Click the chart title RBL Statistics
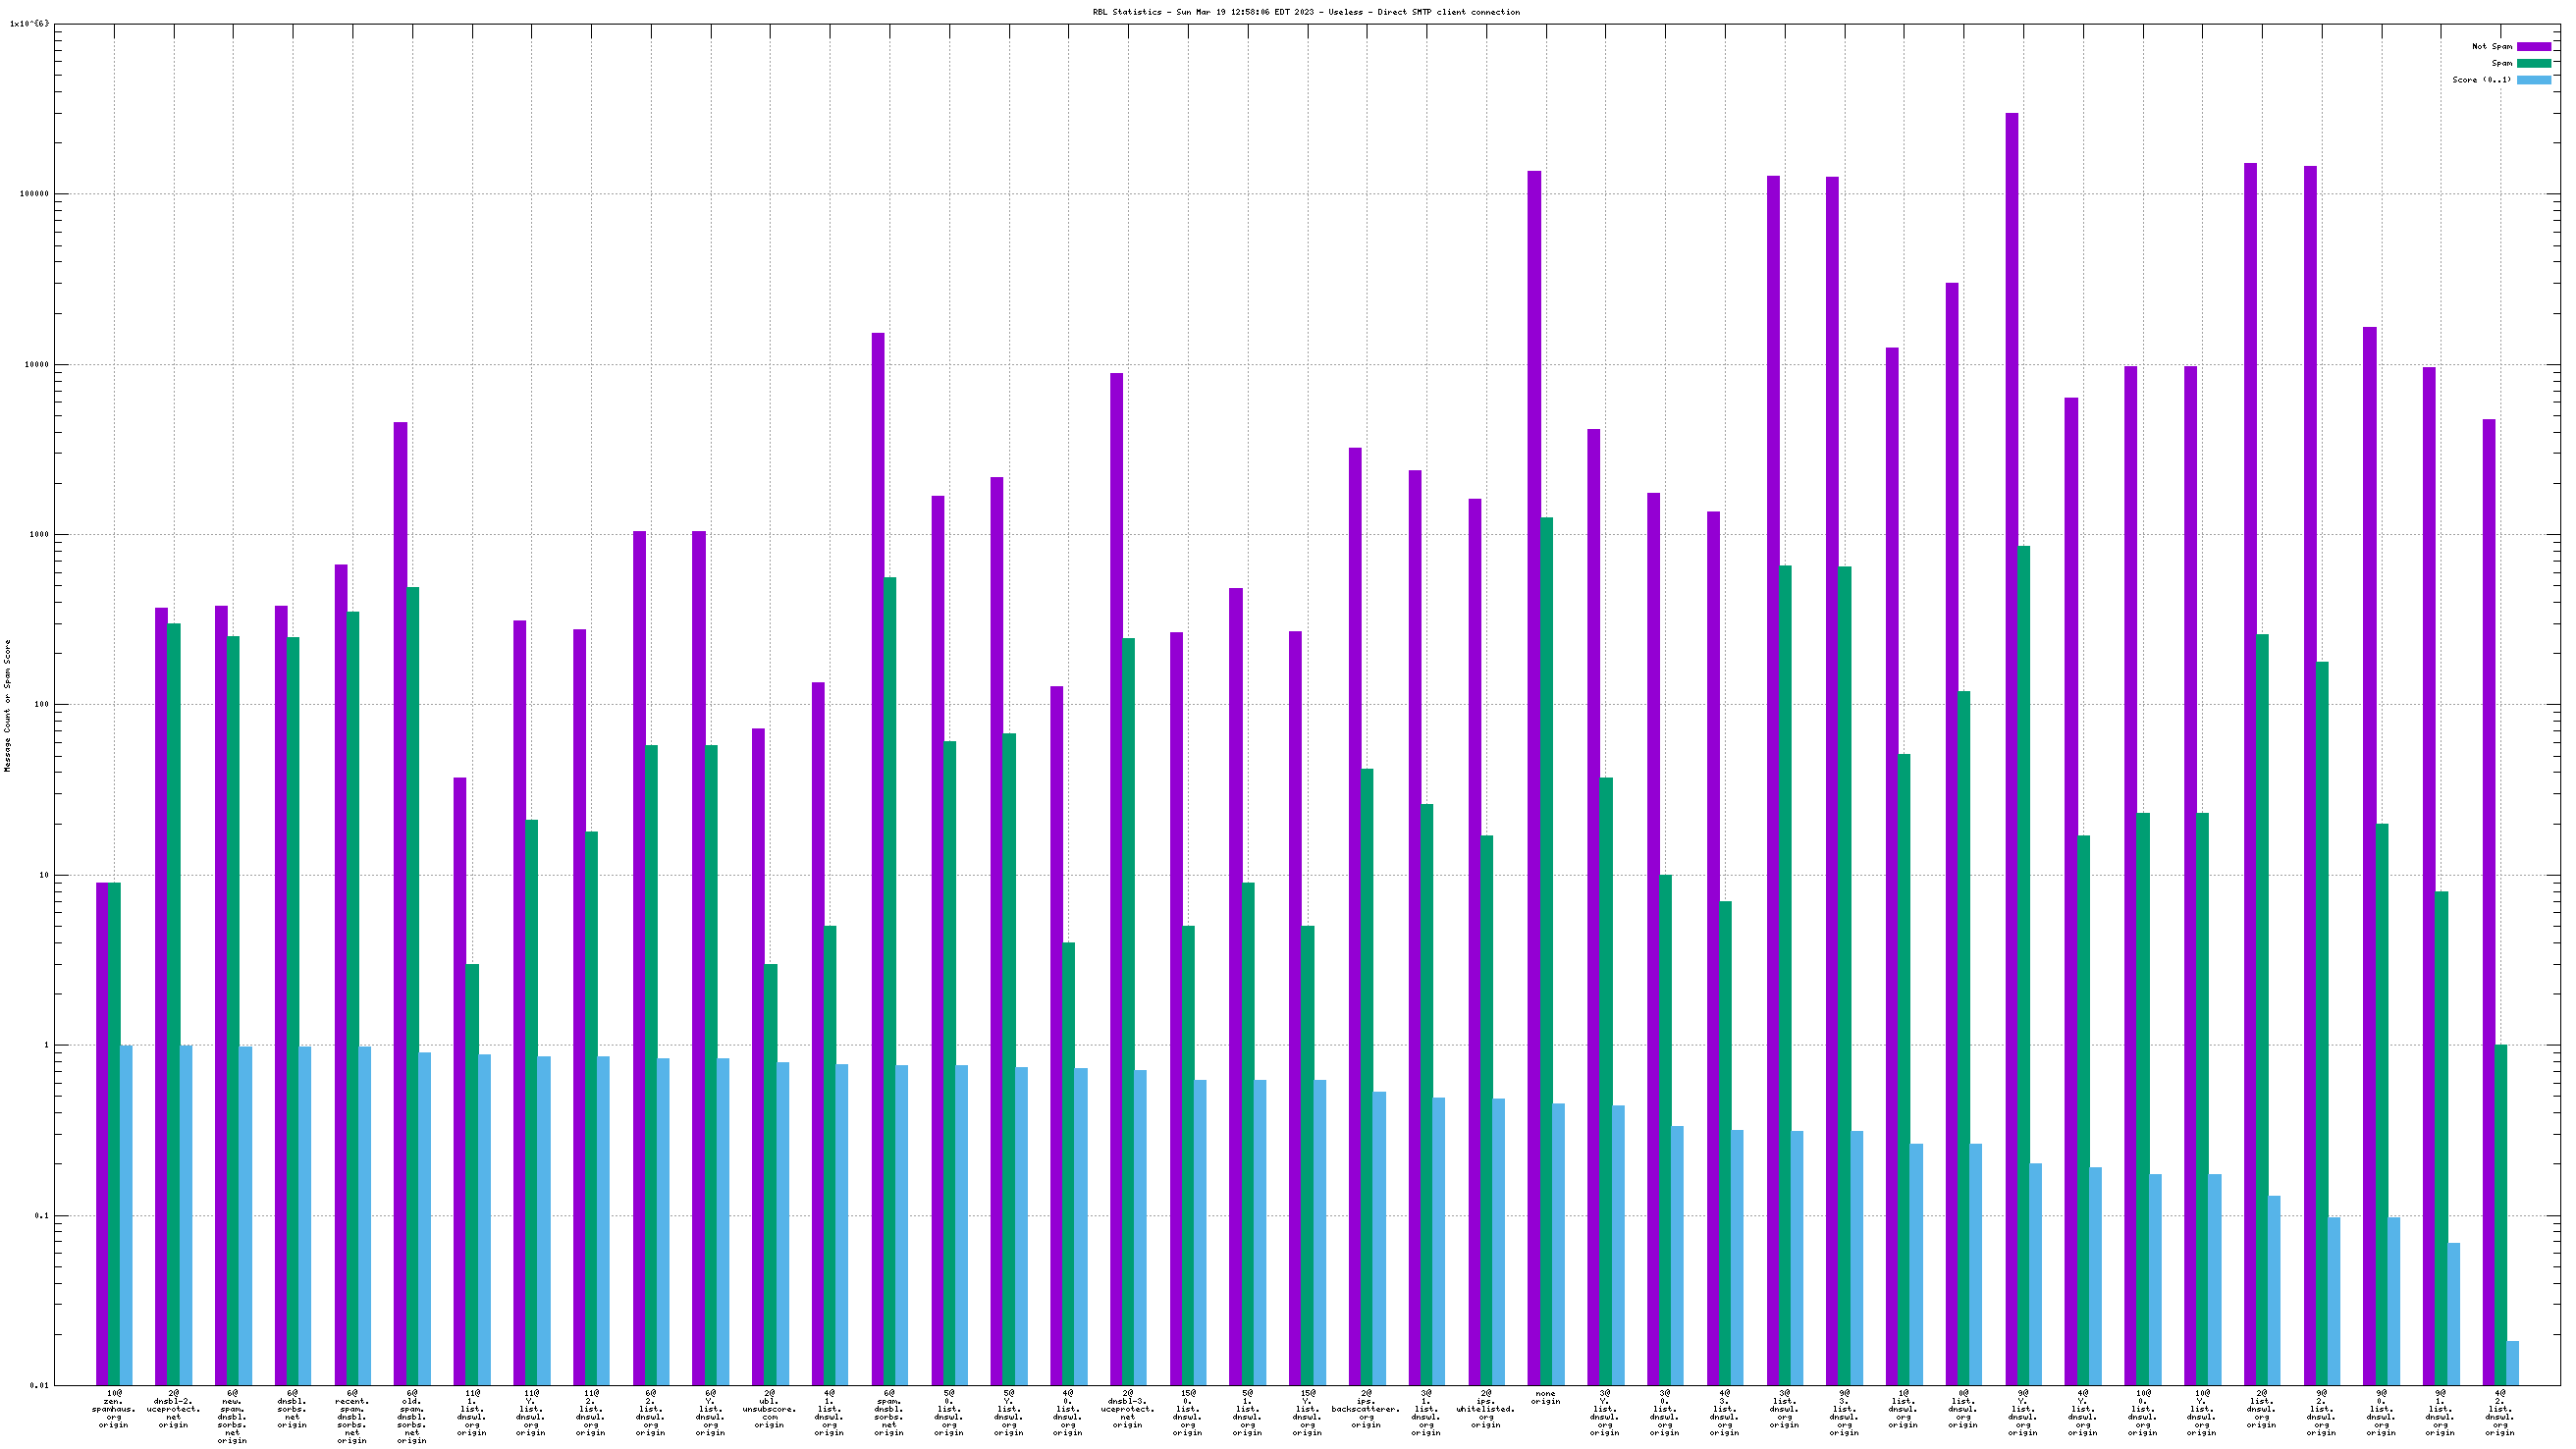The height and width of the screenshot is (1449, 2576). [x=1305, y=12]
